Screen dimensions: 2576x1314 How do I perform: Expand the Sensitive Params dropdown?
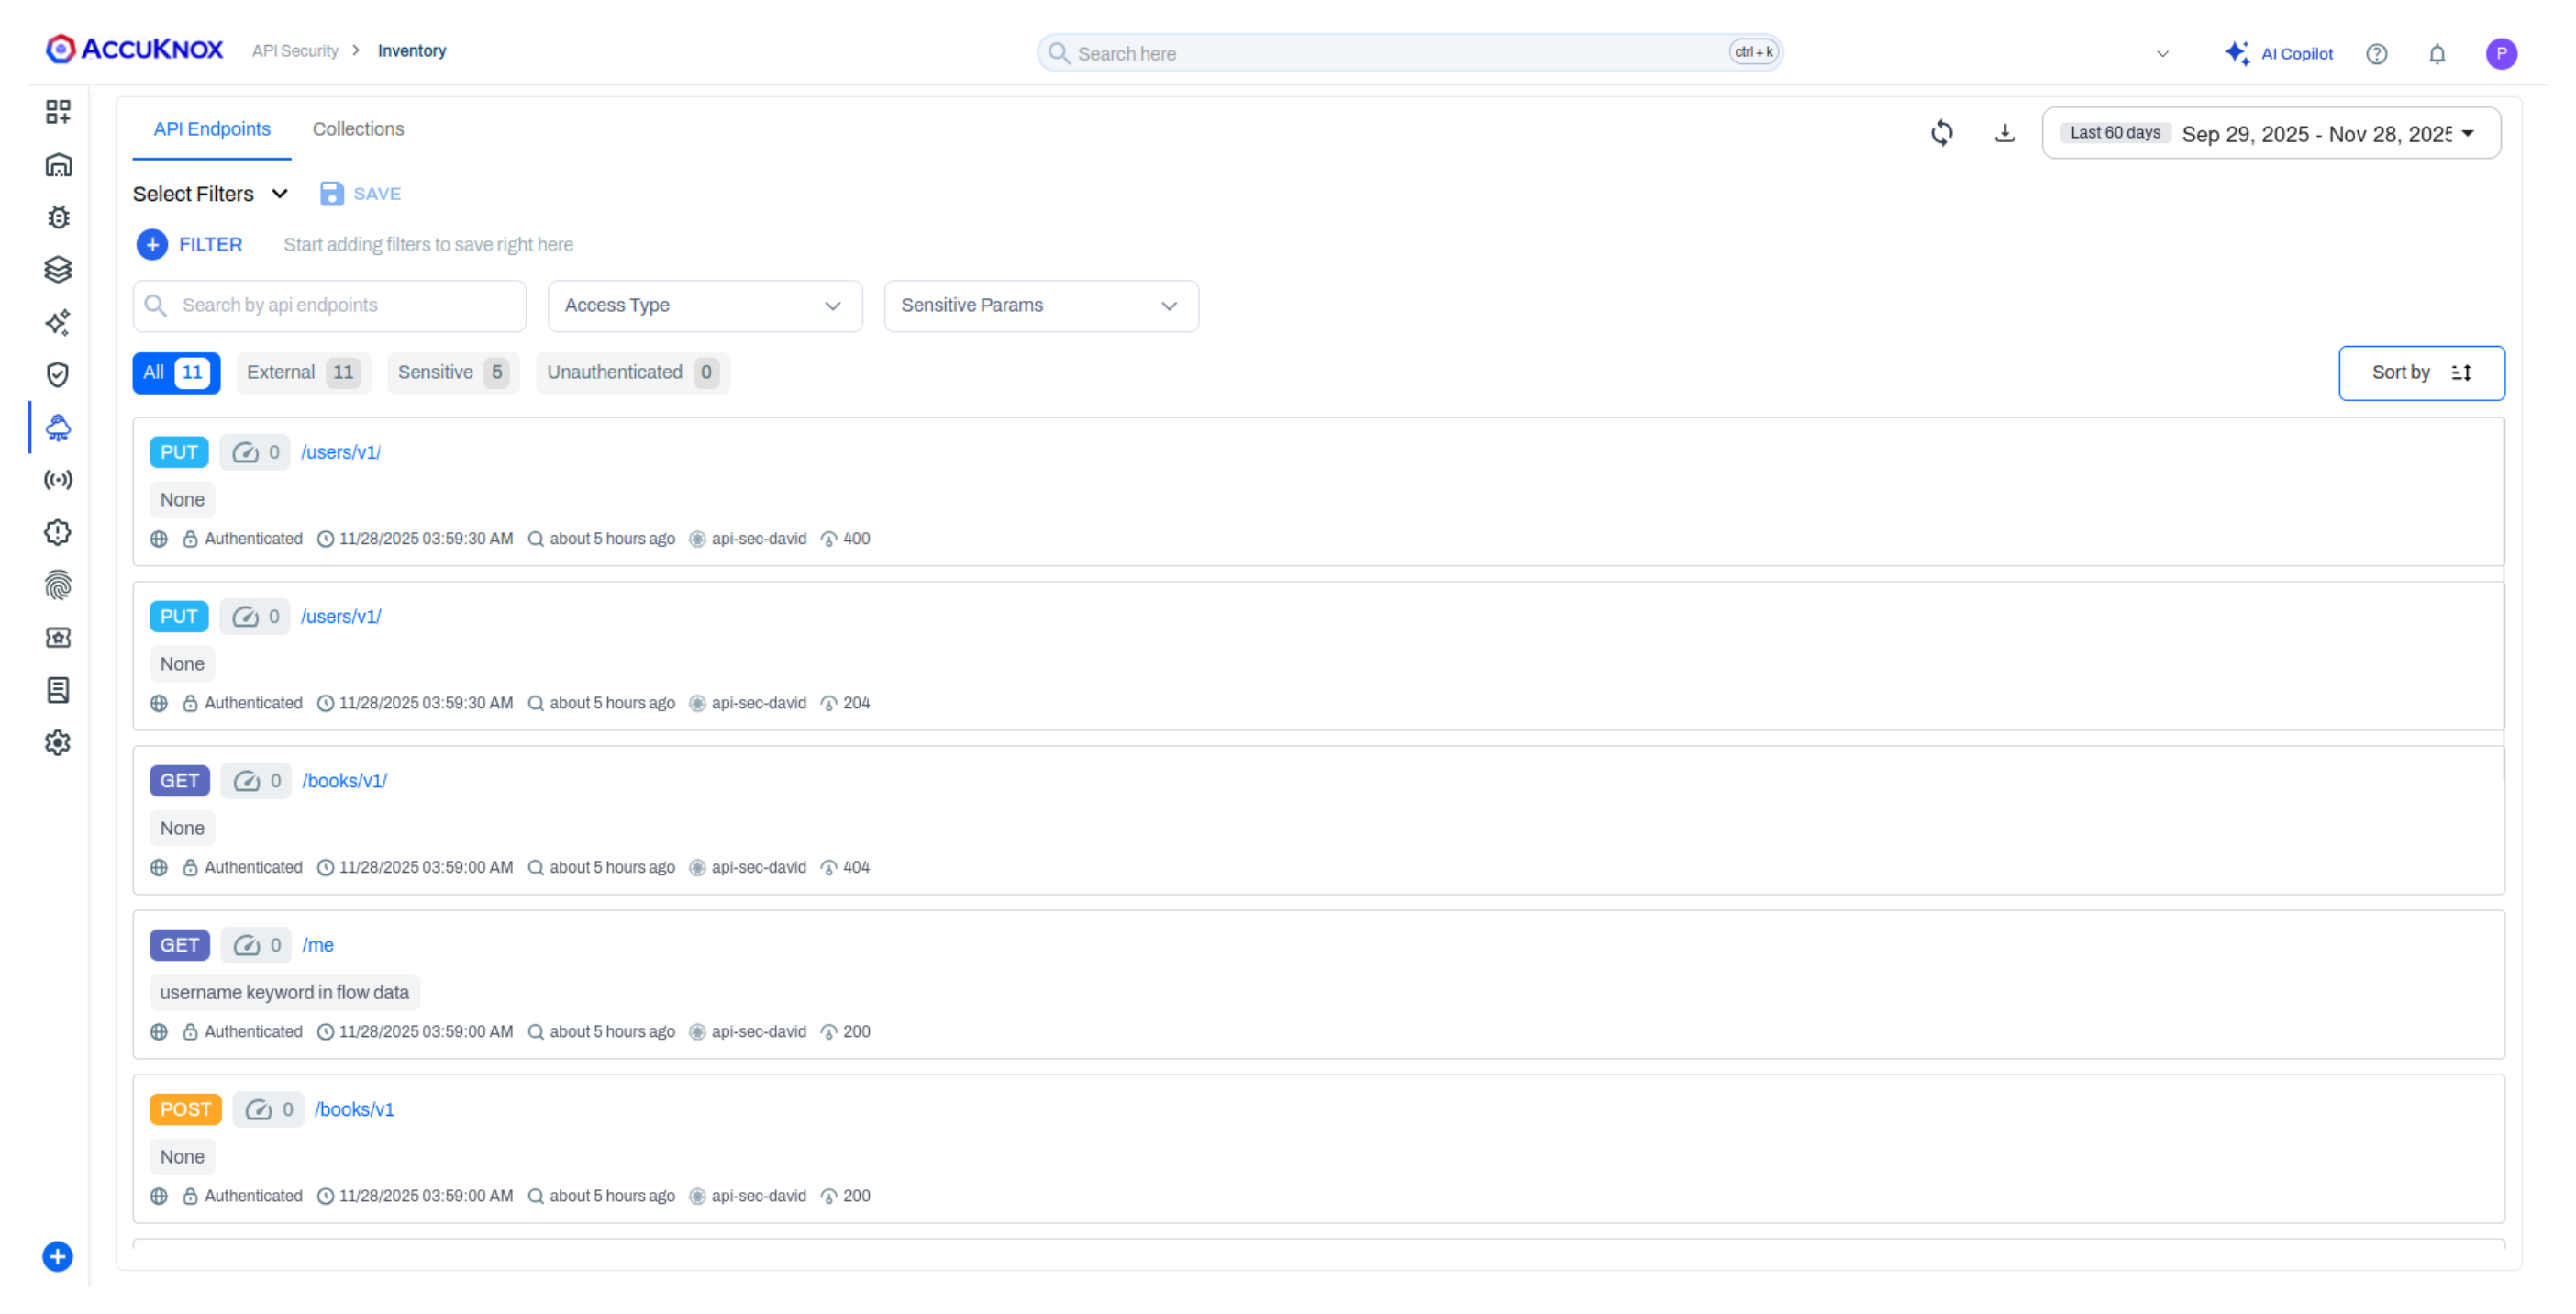1040,306
